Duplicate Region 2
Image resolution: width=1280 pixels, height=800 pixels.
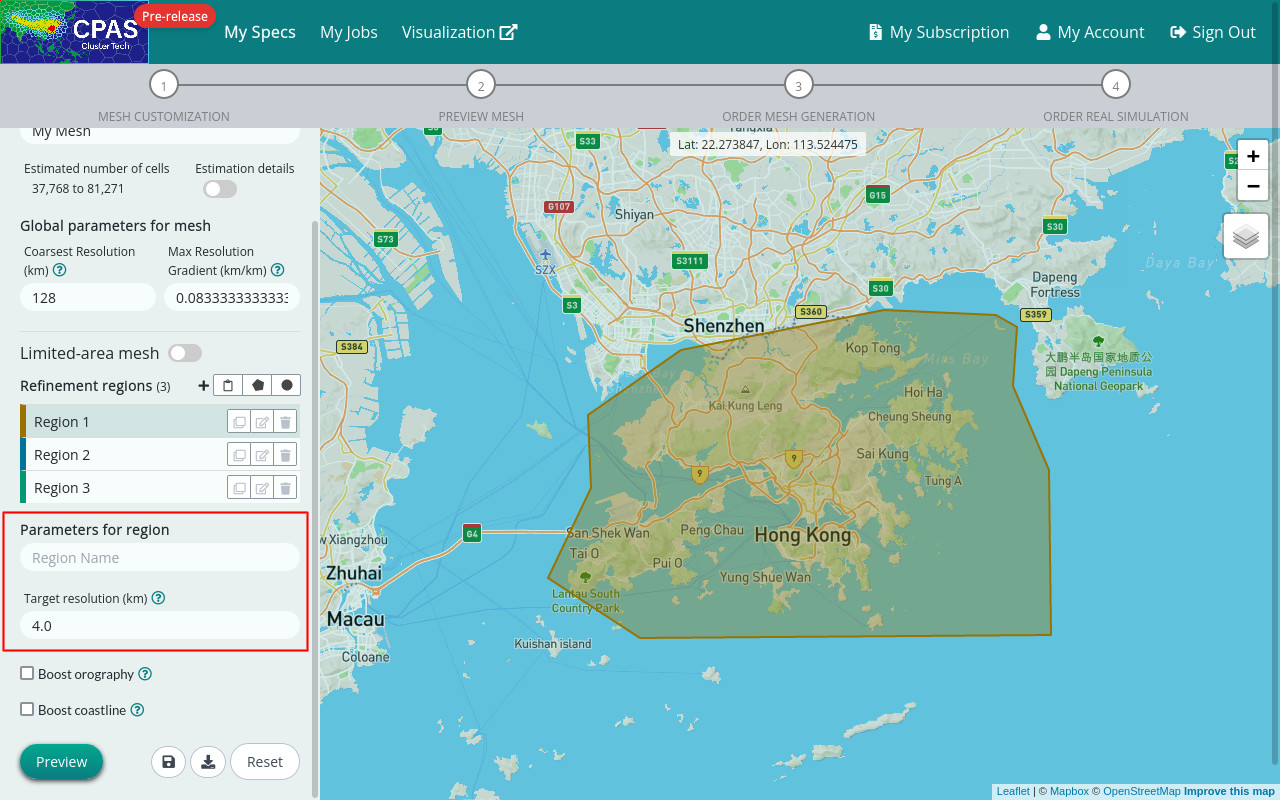pyautogui.click(x=239, y=455)
